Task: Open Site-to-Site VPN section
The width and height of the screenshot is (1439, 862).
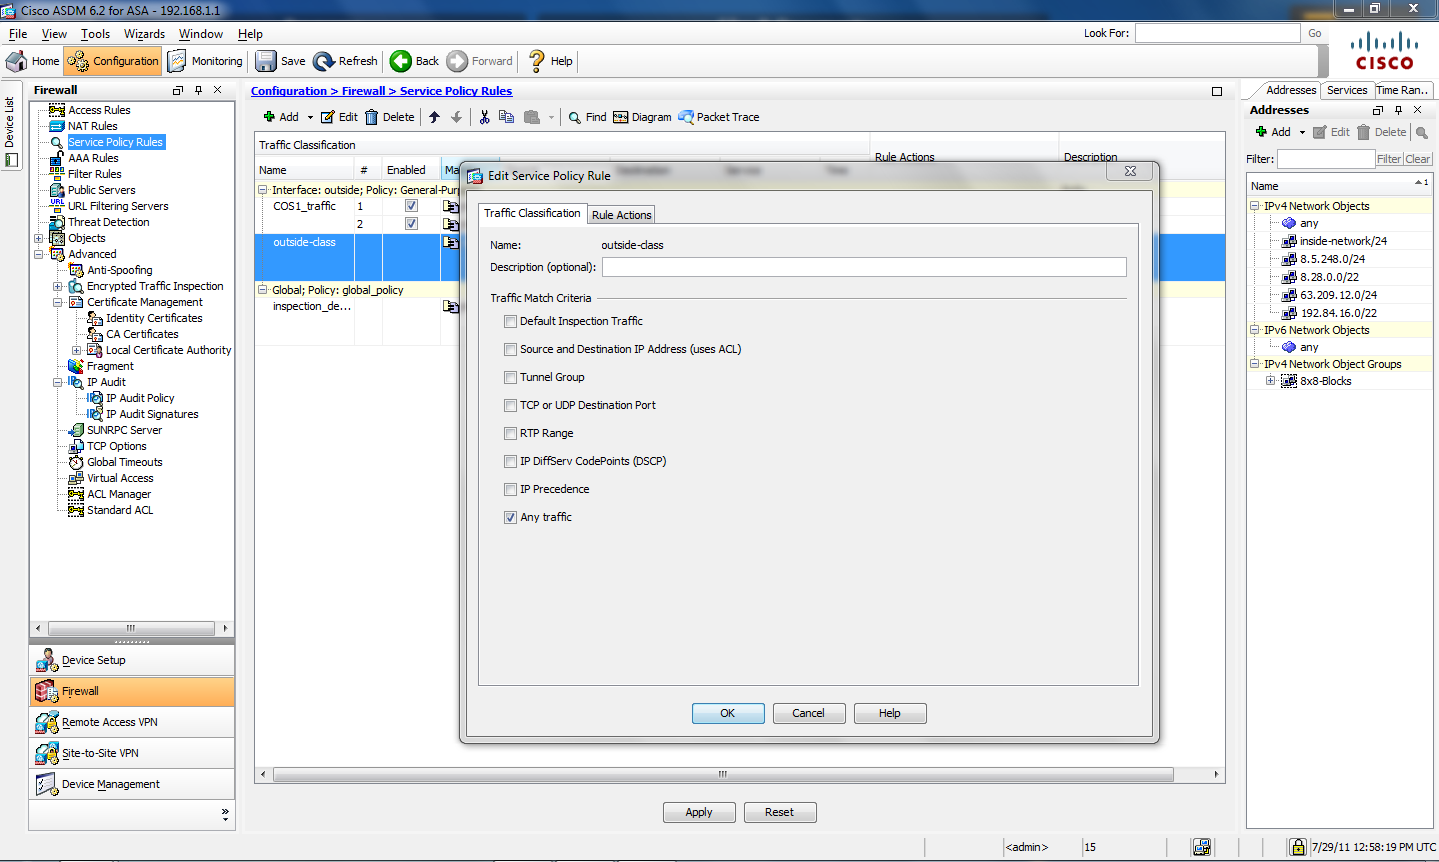Action: [x=132, y=753]
